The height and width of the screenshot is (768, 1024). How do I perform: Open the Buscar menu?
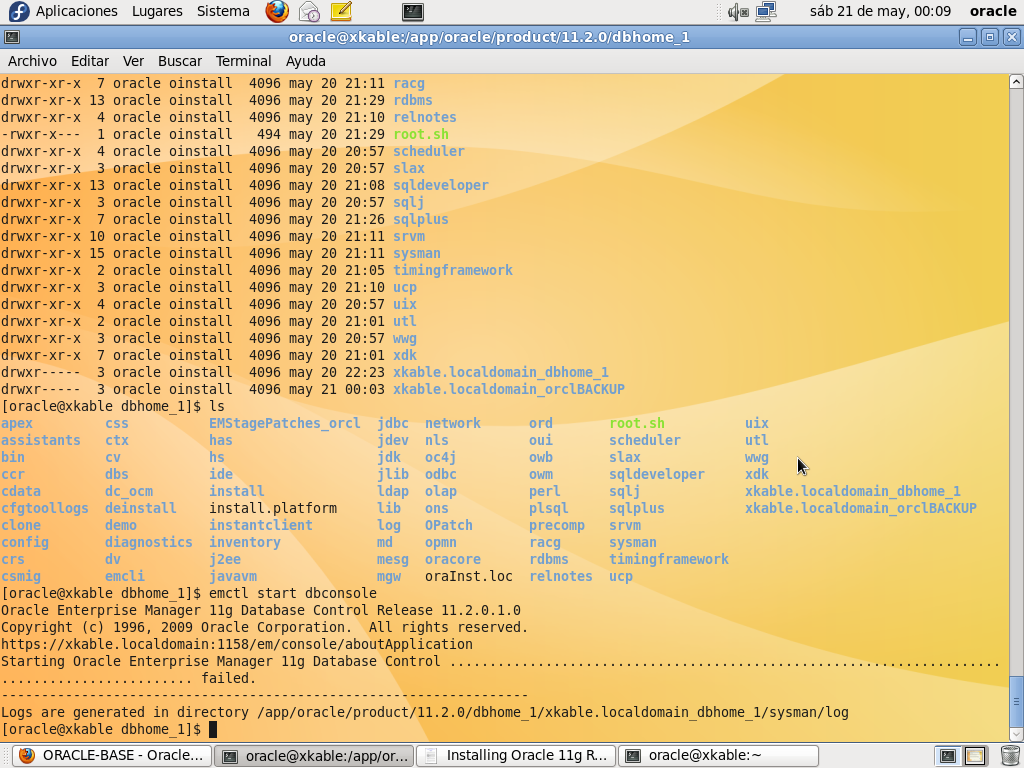180,61
